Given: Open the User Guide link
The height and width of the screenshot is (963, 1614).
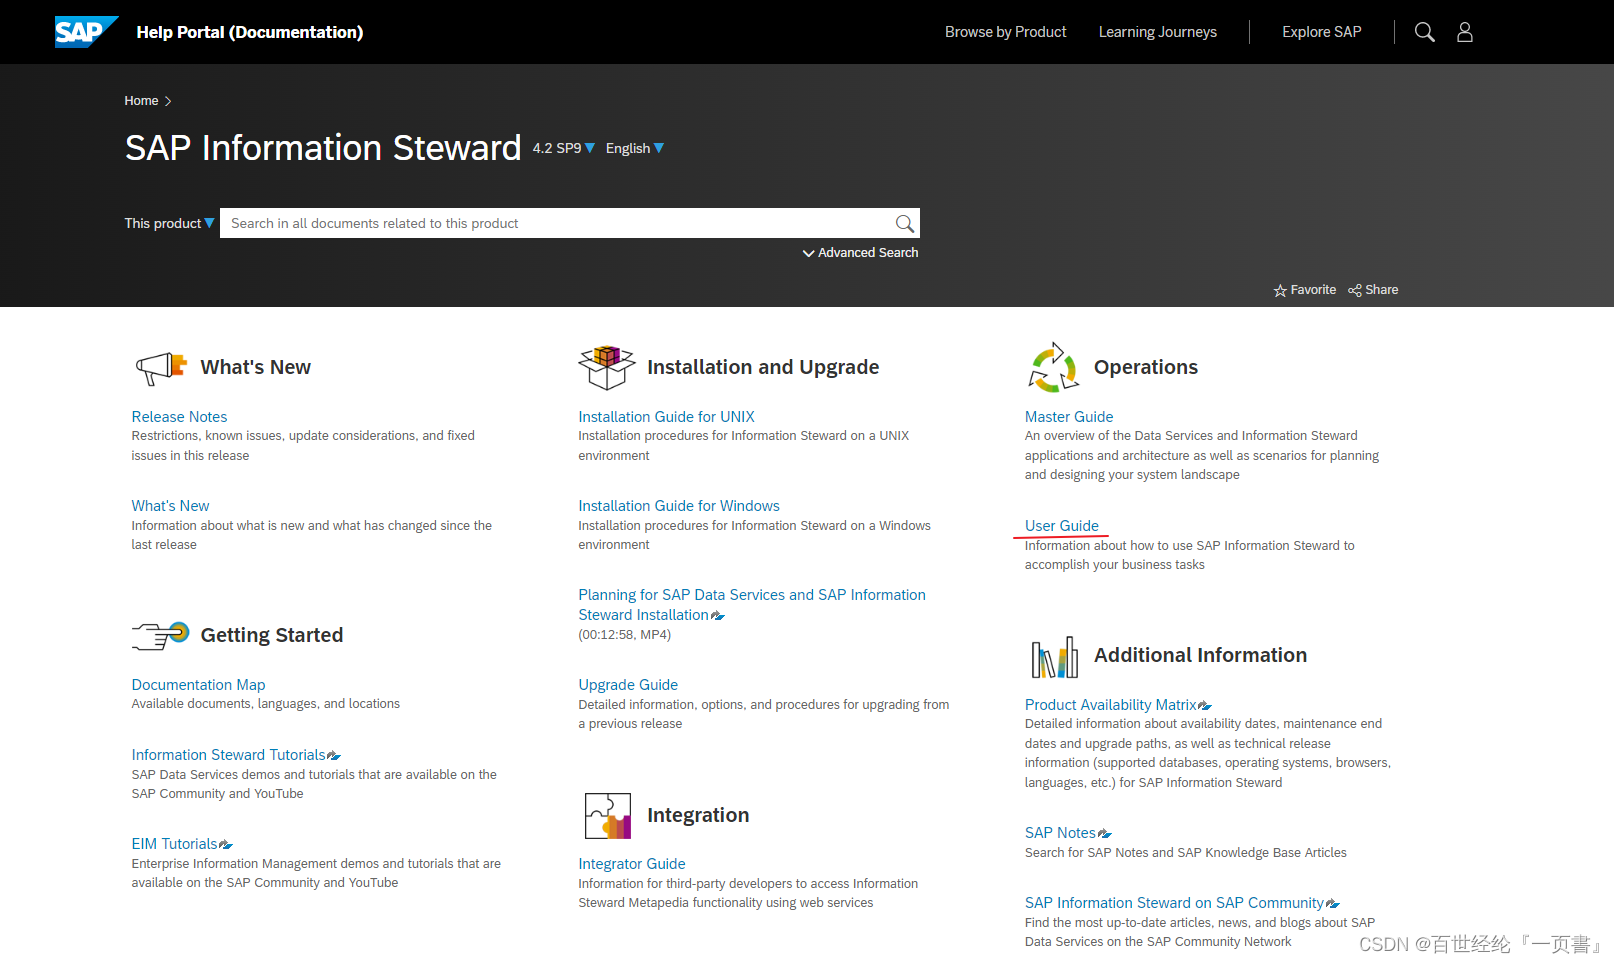Looking at the screenshot, I should [1061, 526].
